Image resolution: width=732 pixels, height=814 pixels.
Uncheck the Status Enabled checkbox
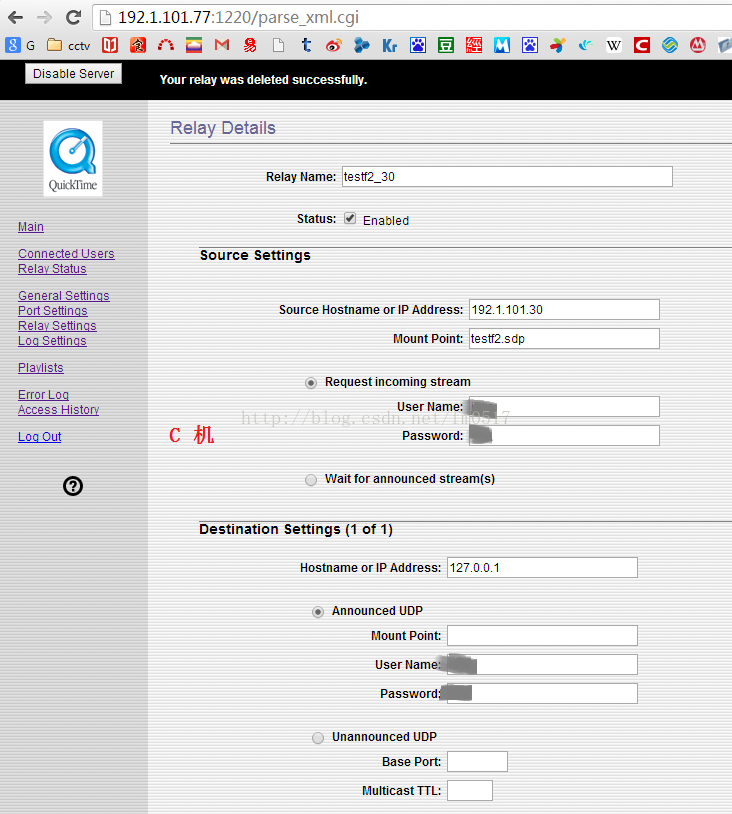pos(350,219)
